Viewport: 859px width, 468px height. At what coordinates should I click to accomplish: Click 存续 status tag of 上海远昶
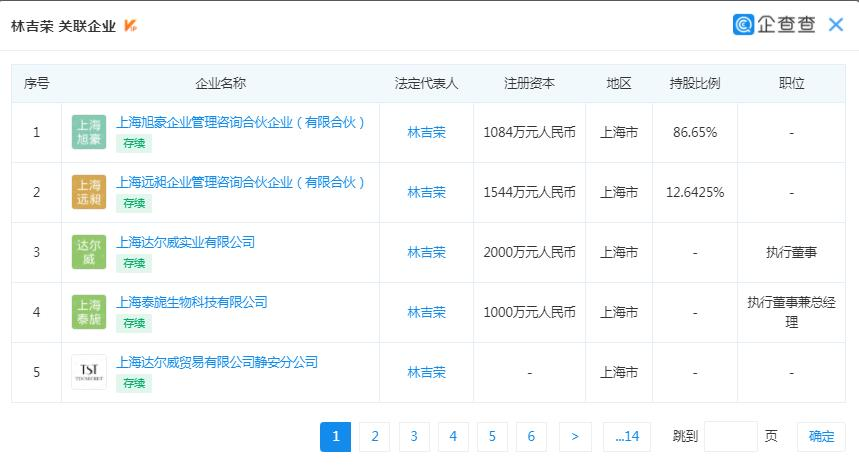134,203
